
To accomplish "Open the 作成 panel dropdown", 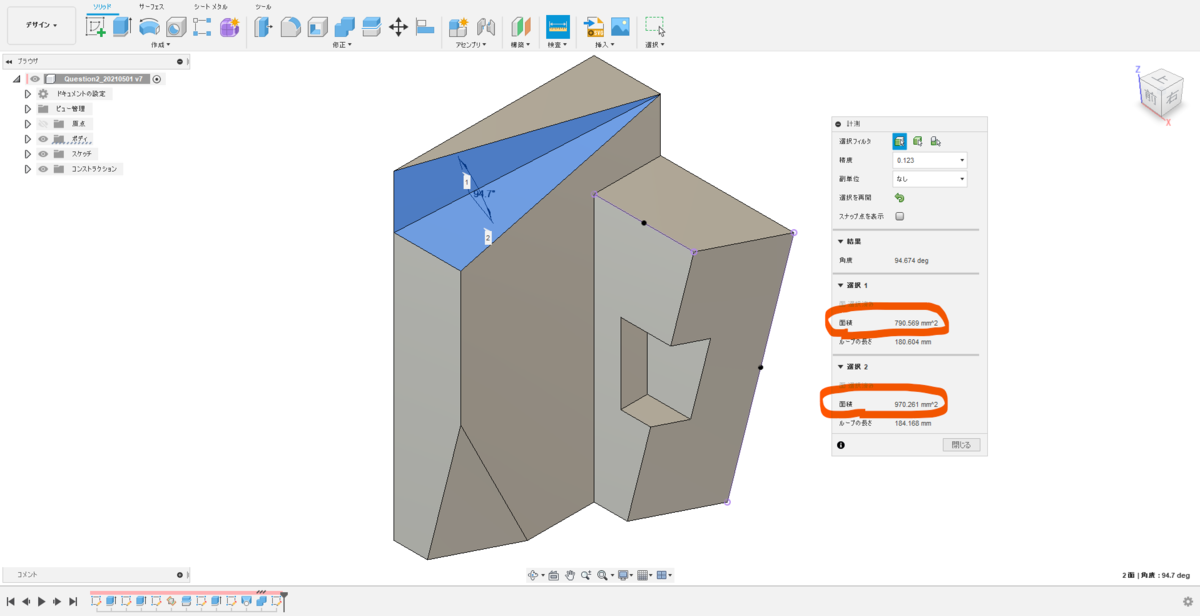I will point(160,45).
